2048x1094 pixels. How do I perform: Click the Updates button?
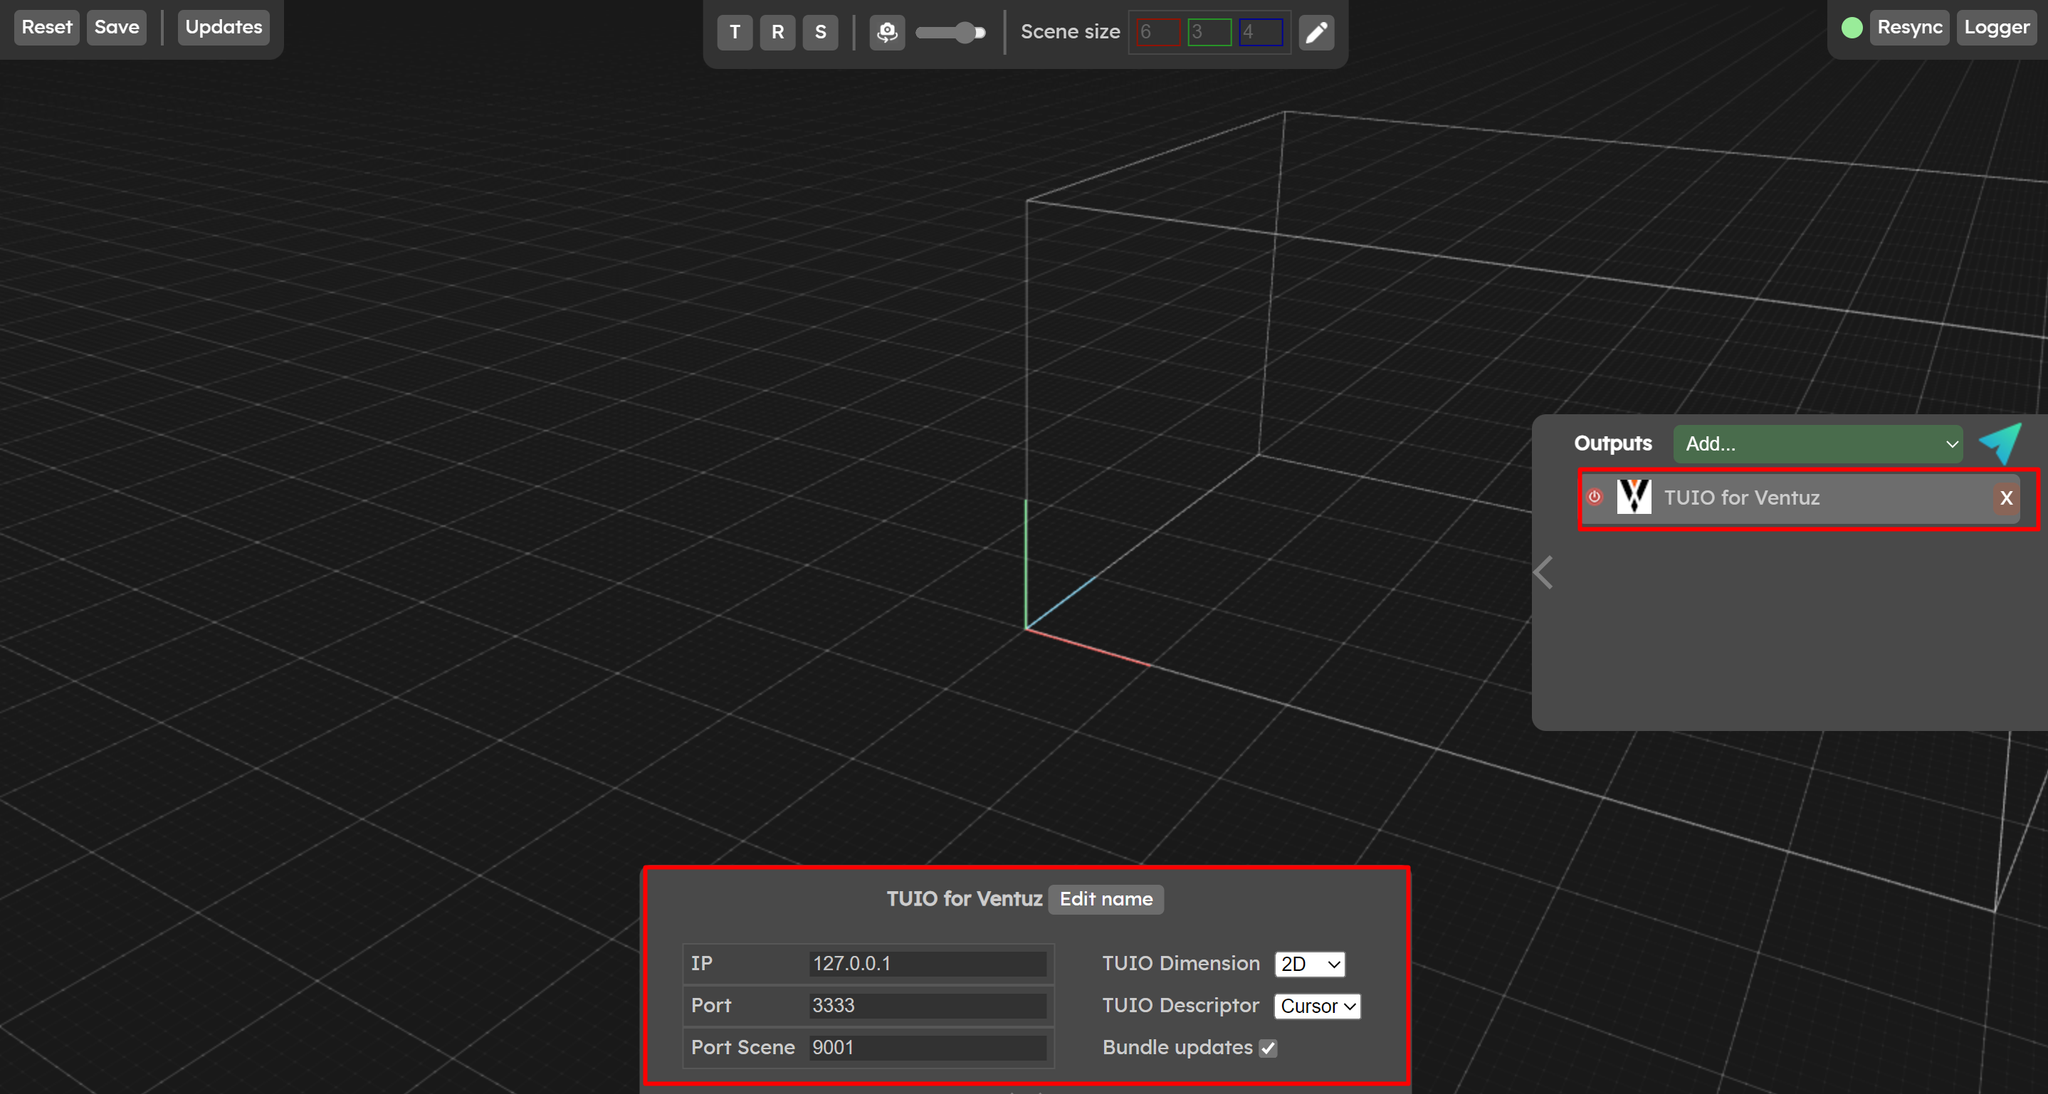pyautogui.click(x=223, y=27)
